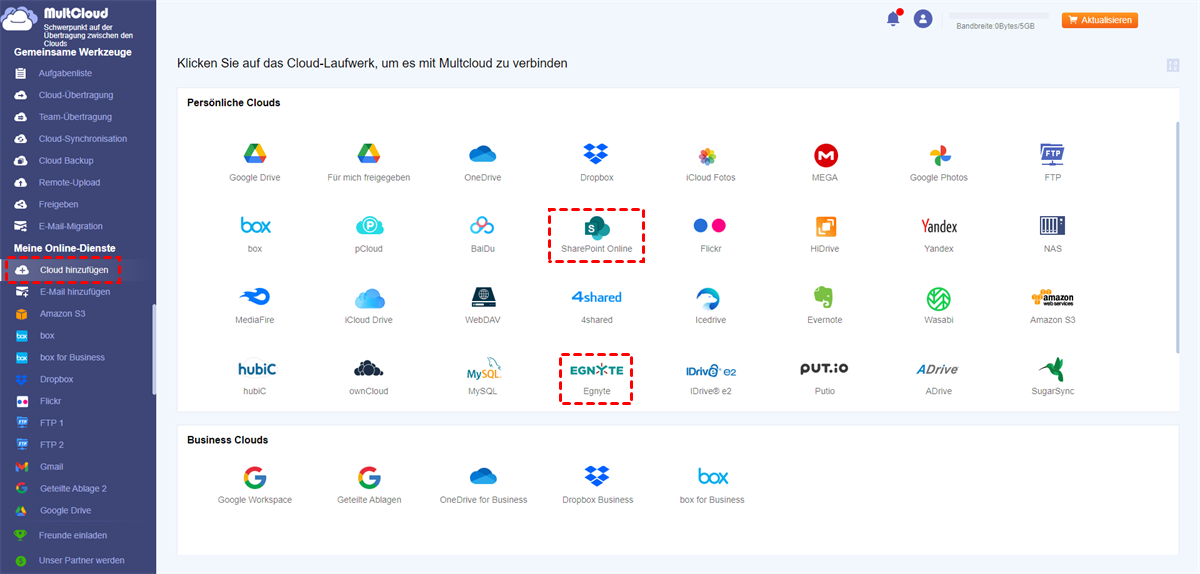Choose MediaFire cloud
Viewport: 1200px width, 574px height.
click(255, 297)
